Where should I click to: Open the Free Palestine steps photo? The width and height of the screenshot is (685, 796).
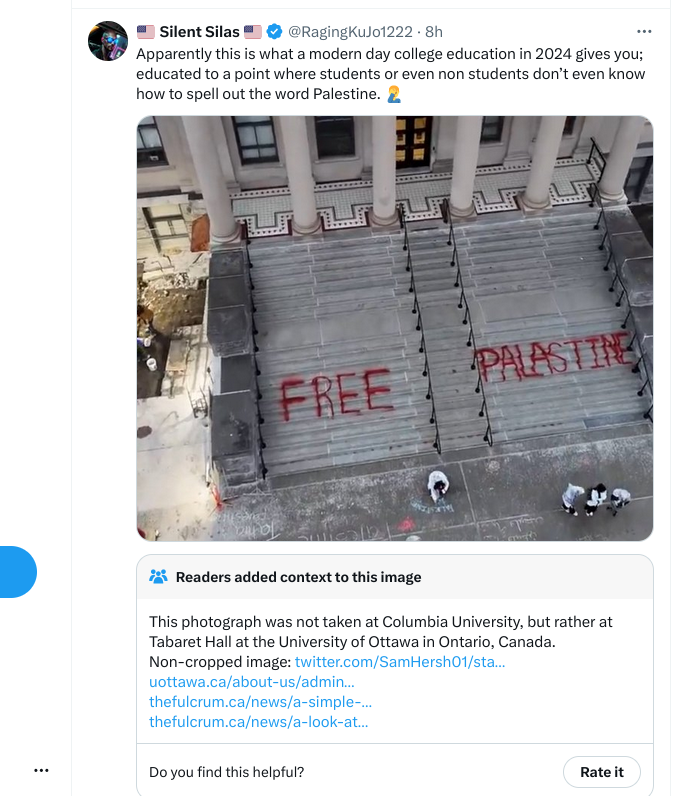point(395,328)
